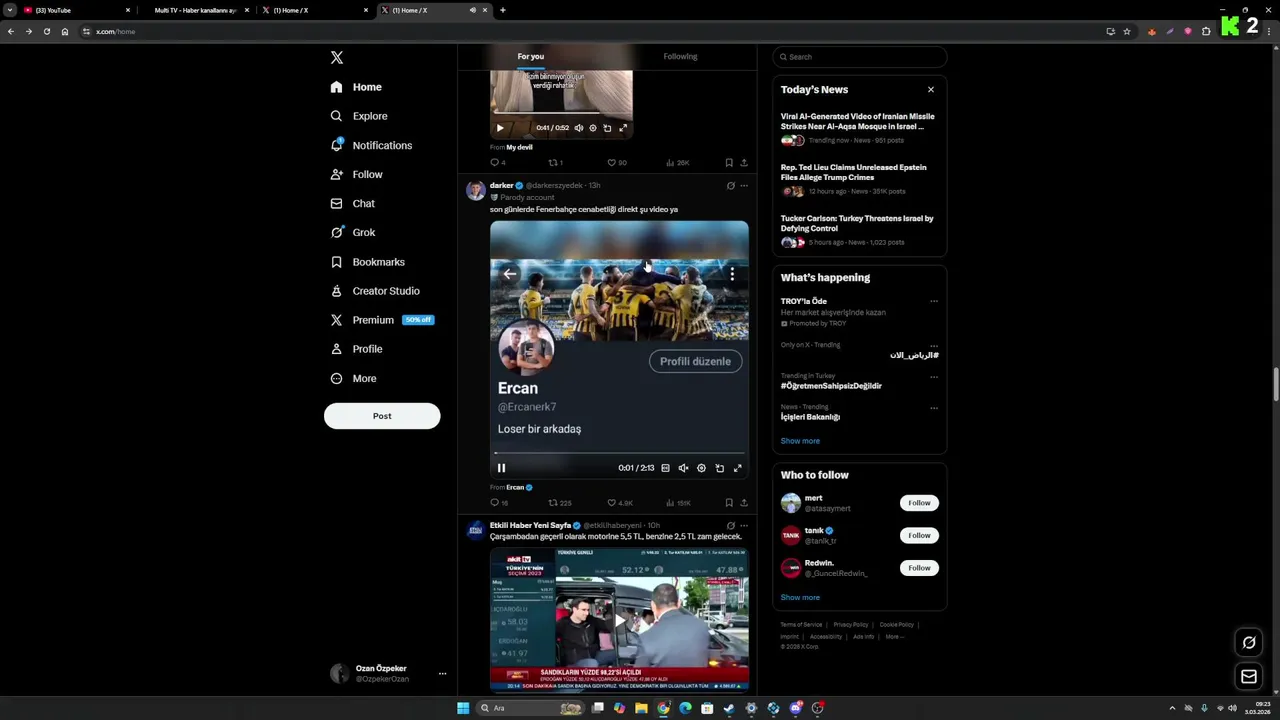Make the My devil video full screen
Viewport: 1280px width, 720px height.
click(x=623, y=128)
